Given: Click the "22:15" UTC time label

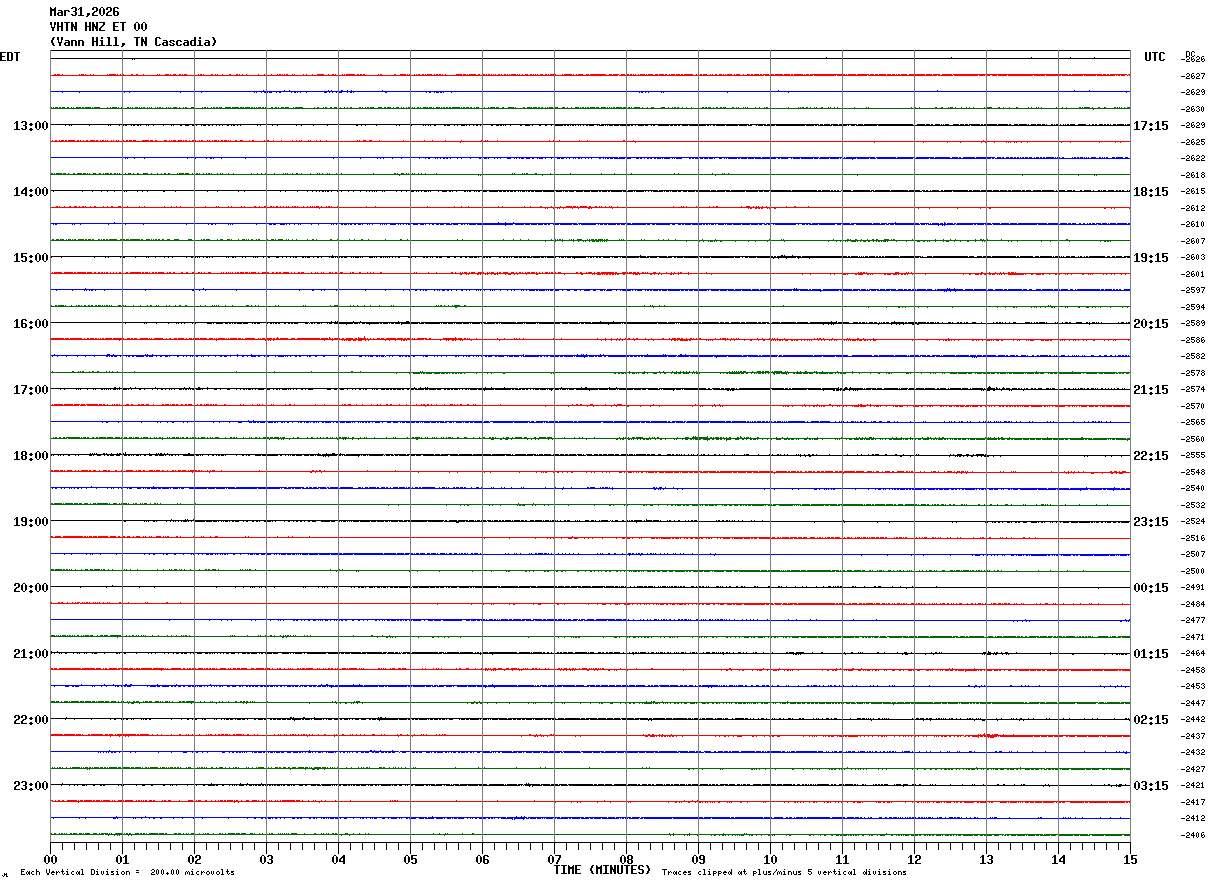Looking at the screenshot, I should tap(1151, 456).
